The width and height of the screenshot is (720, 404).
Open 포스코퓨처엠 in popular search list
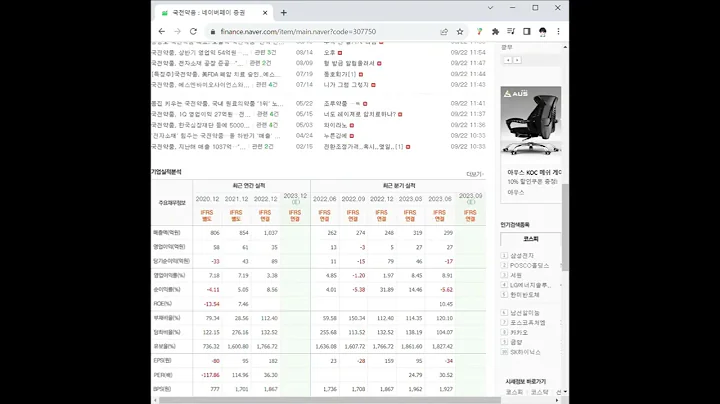tap(528, 323)
